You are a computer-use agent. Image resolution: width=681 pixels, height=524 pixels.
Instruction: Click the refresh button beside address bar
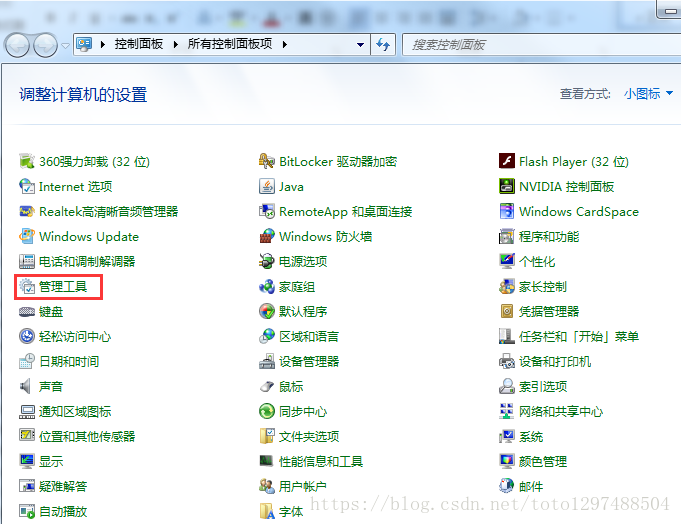tap(383, 44)
